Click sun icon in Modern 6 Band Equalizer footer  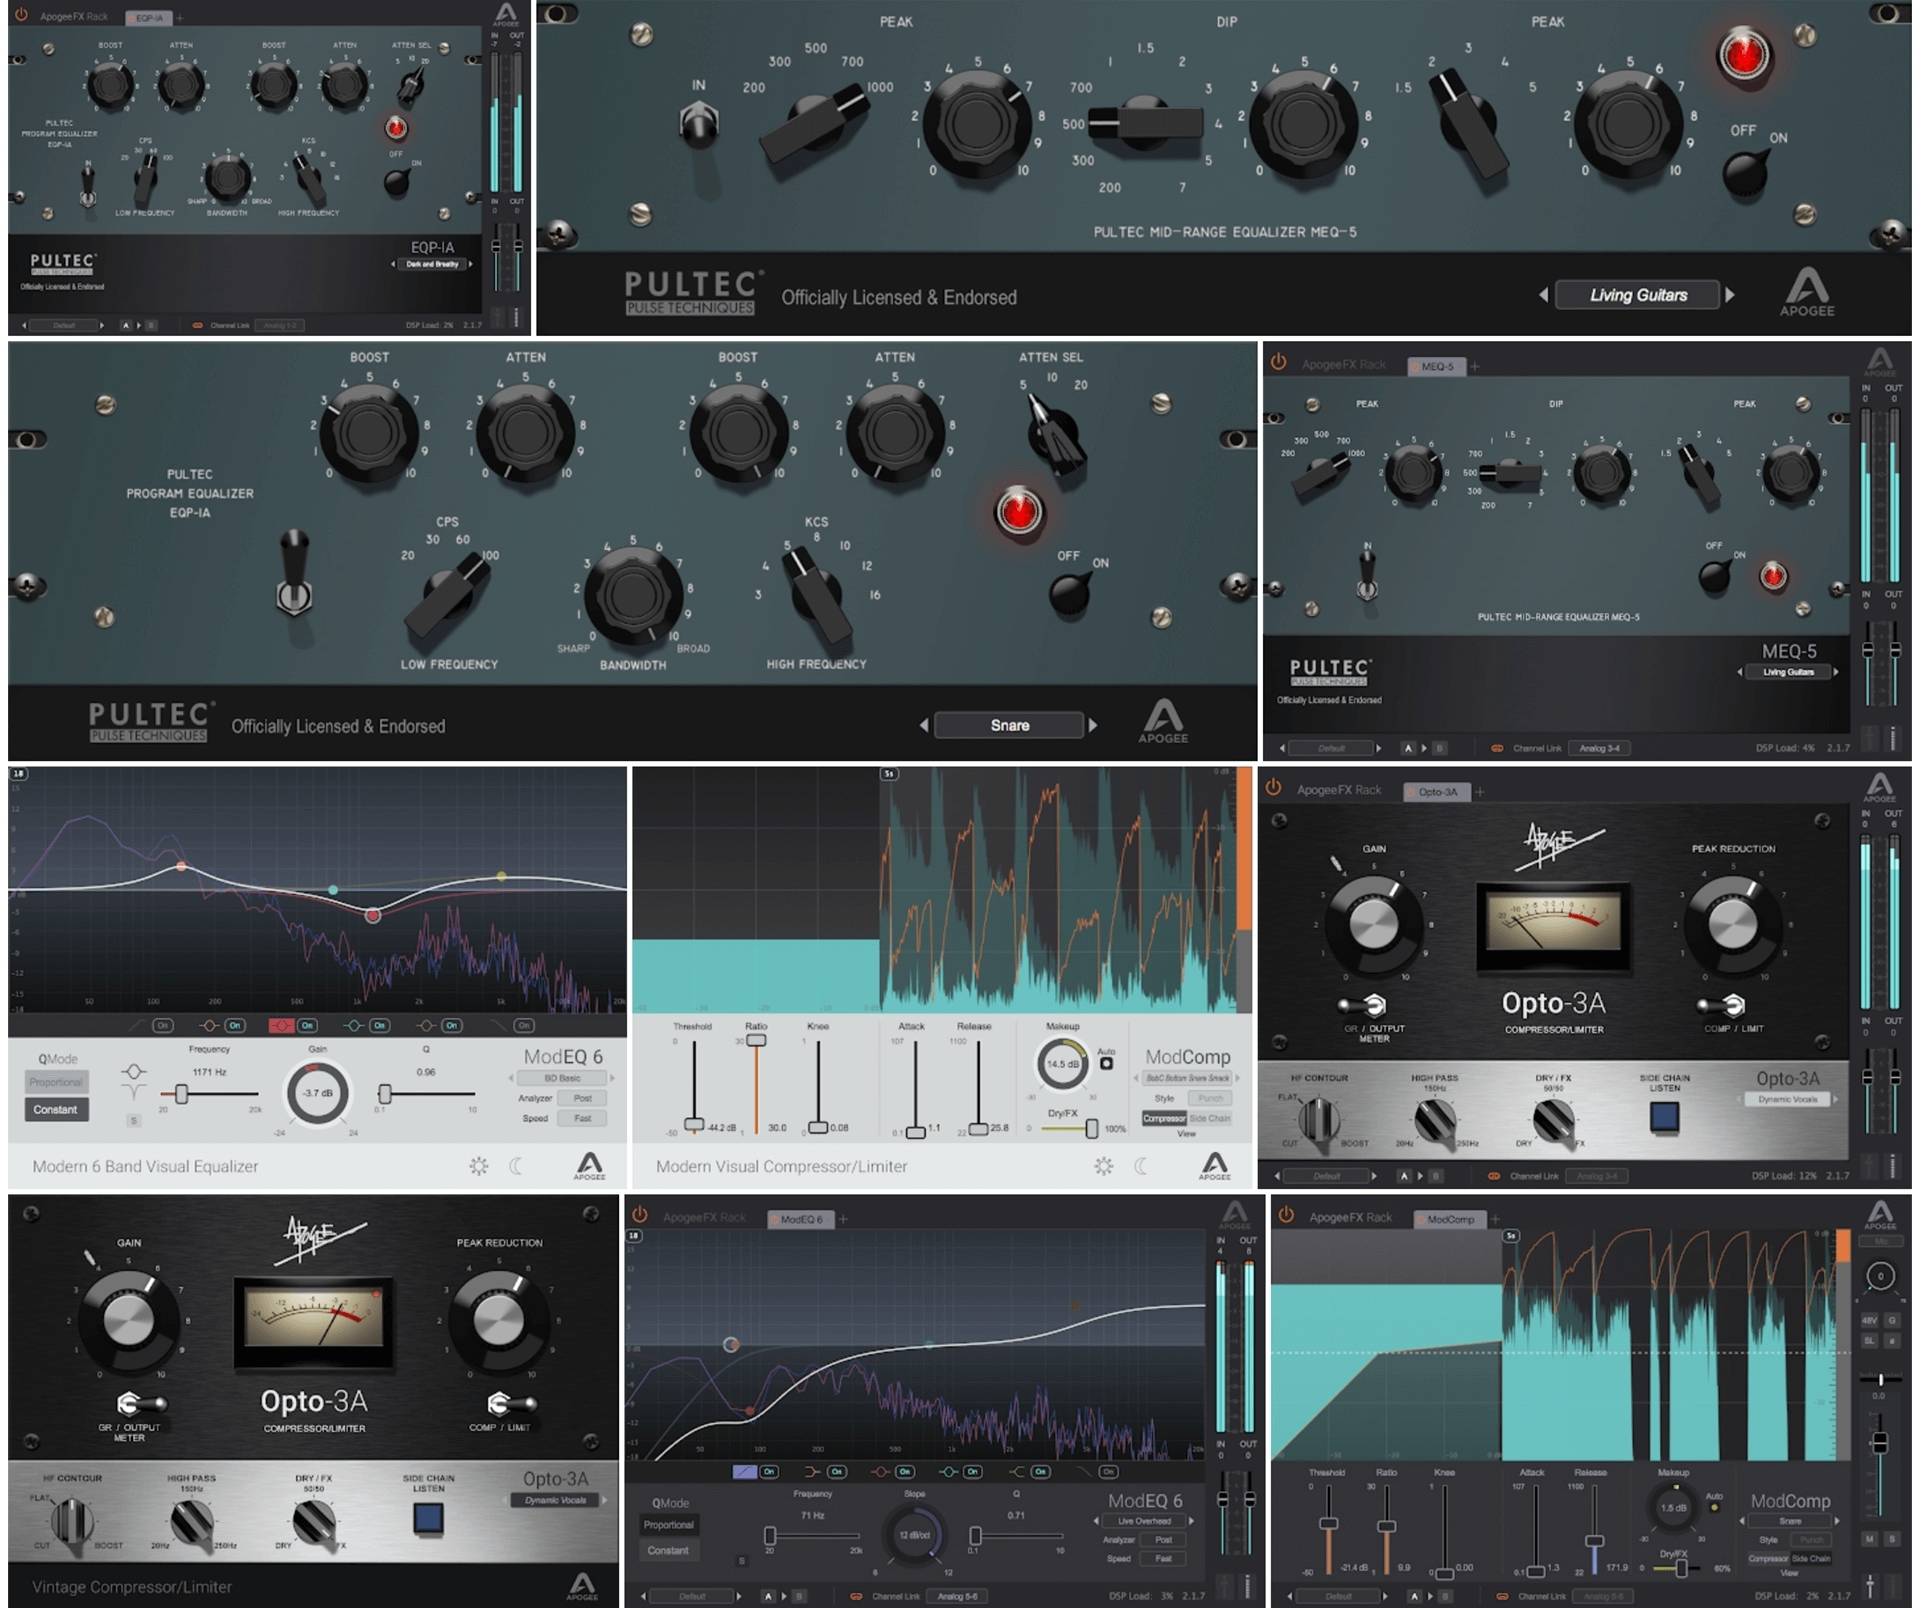click(479, 1166)
